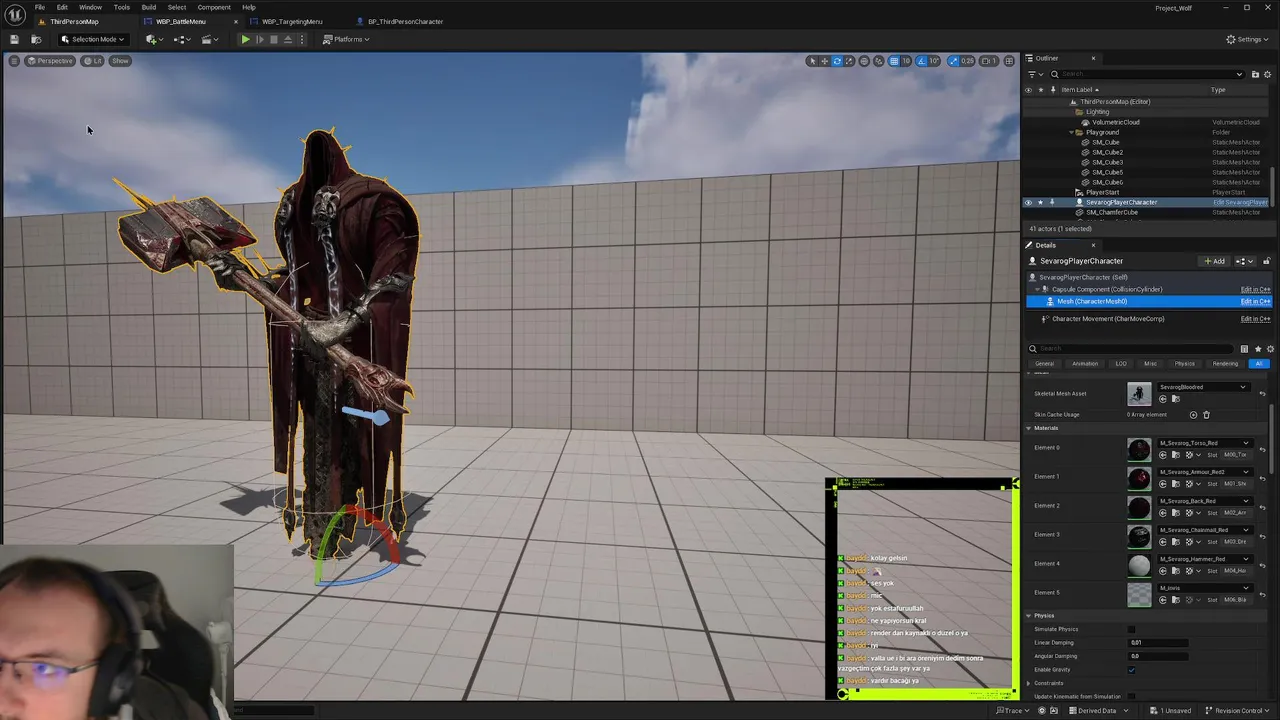
Task: Toggle scale snapping in viewport toolbar
Action: tap(954, 61)
